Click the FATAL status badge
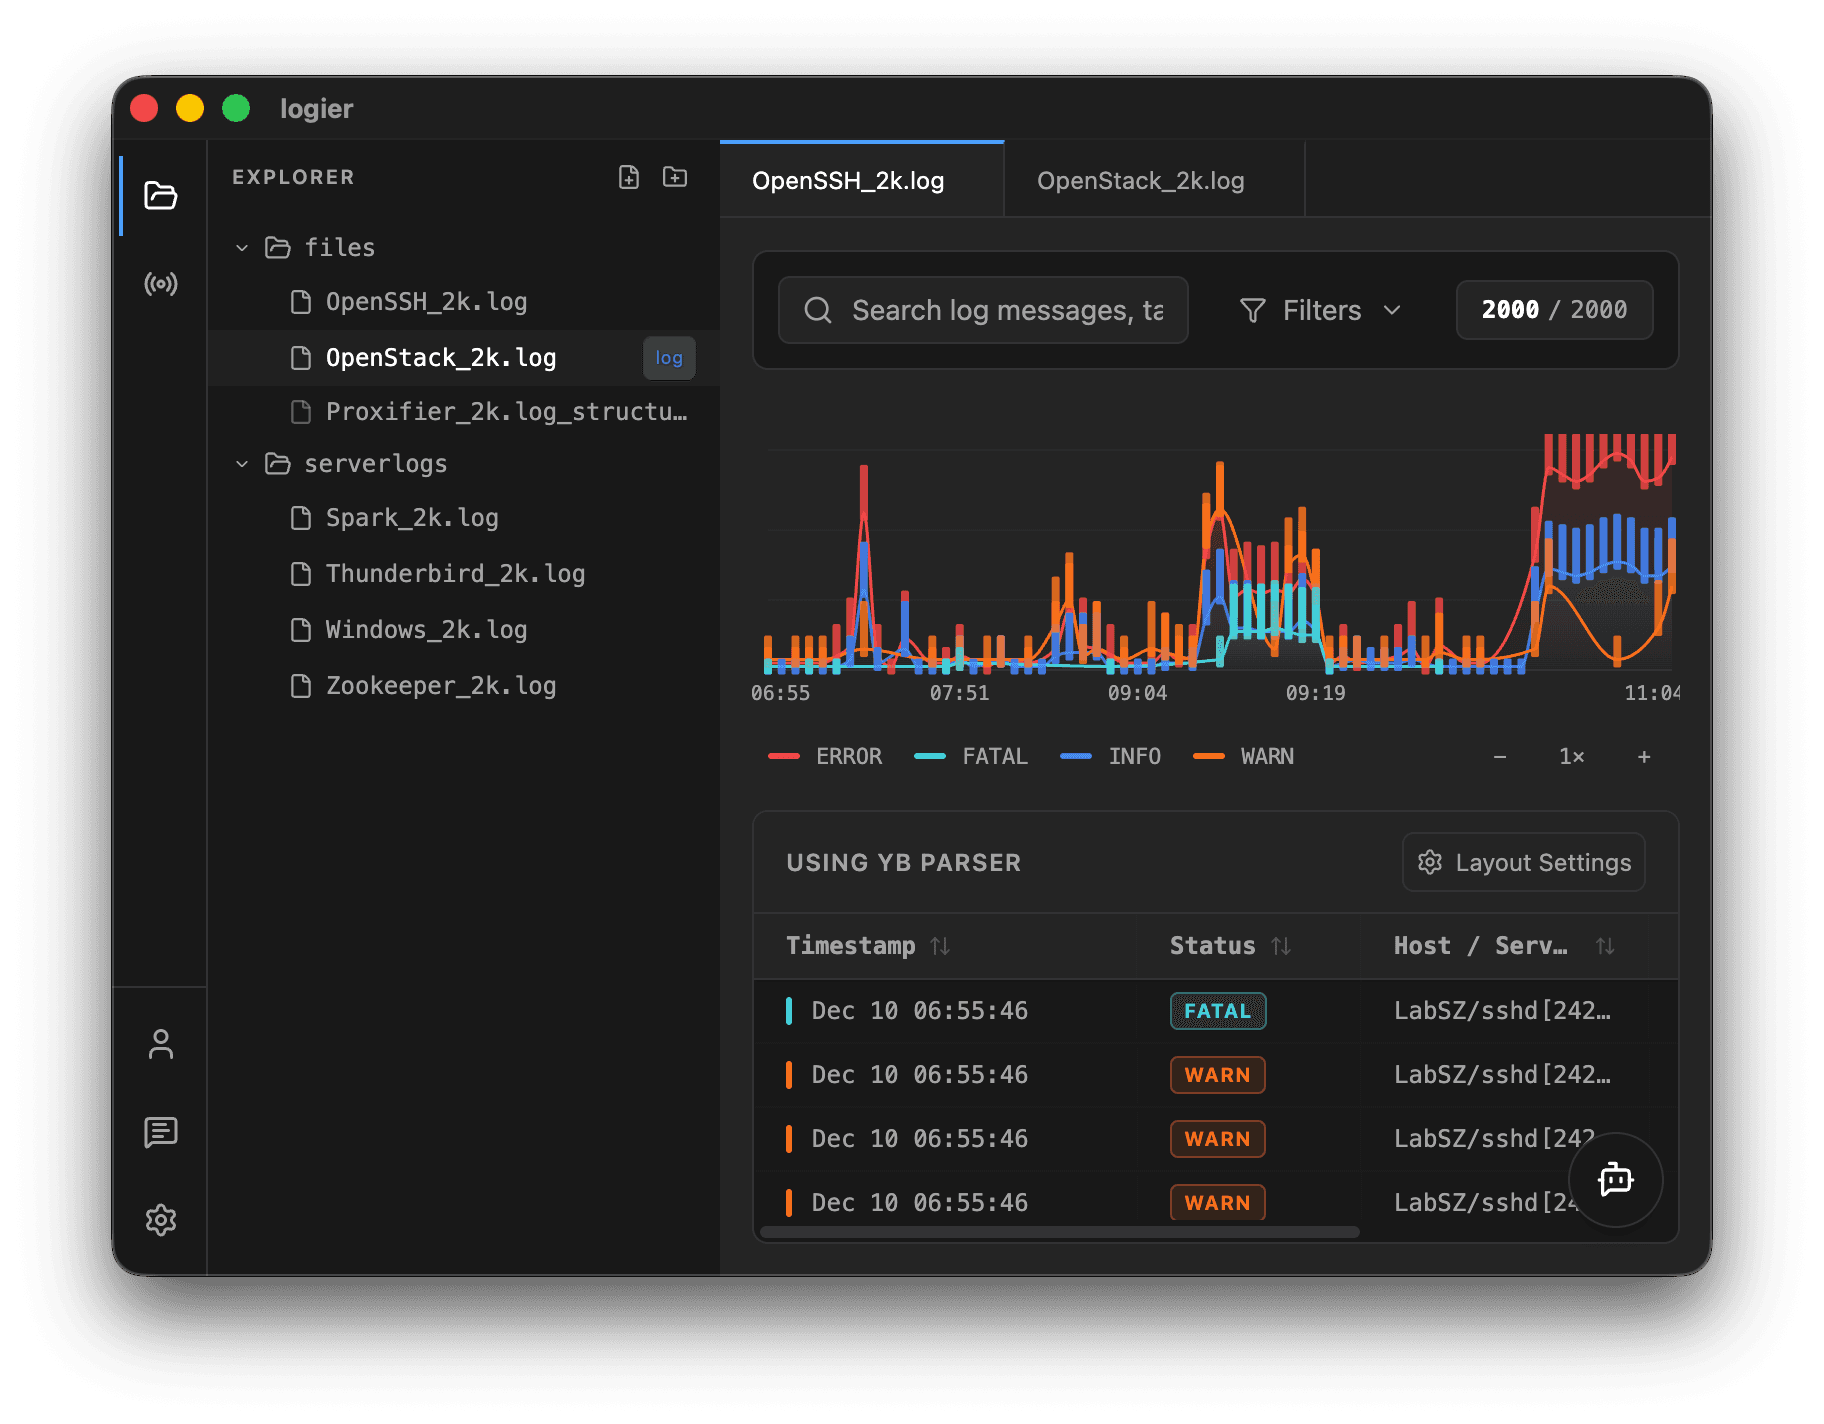 1218,1011
